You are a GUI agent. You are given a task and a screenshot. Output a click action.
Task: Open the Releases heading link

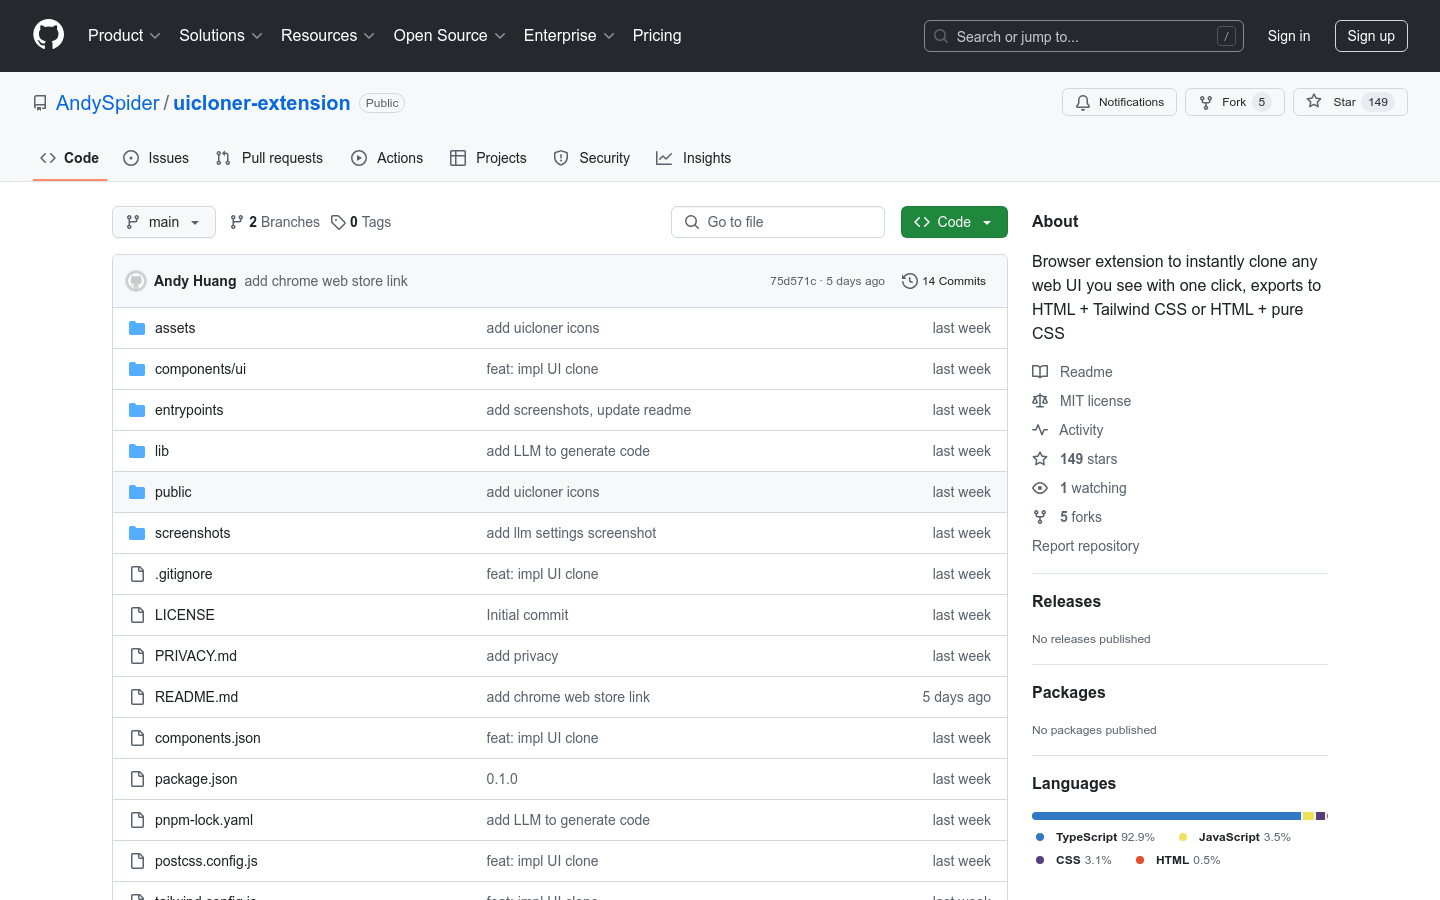coord(1066,601)
